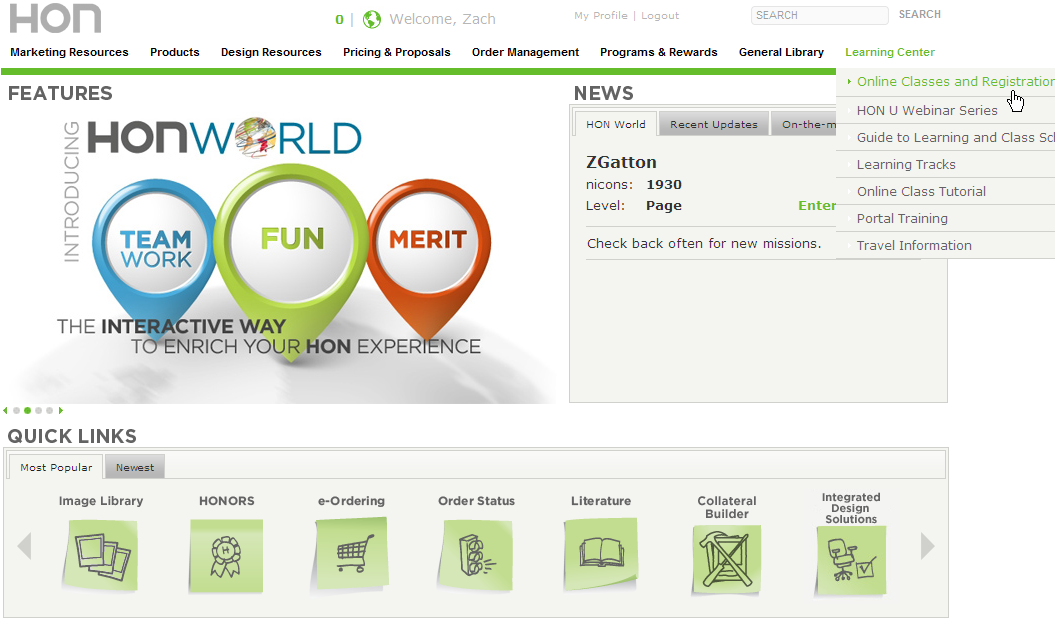
Task: Open the e-Ordering shopping cart icon
Action: pos(351,554)
